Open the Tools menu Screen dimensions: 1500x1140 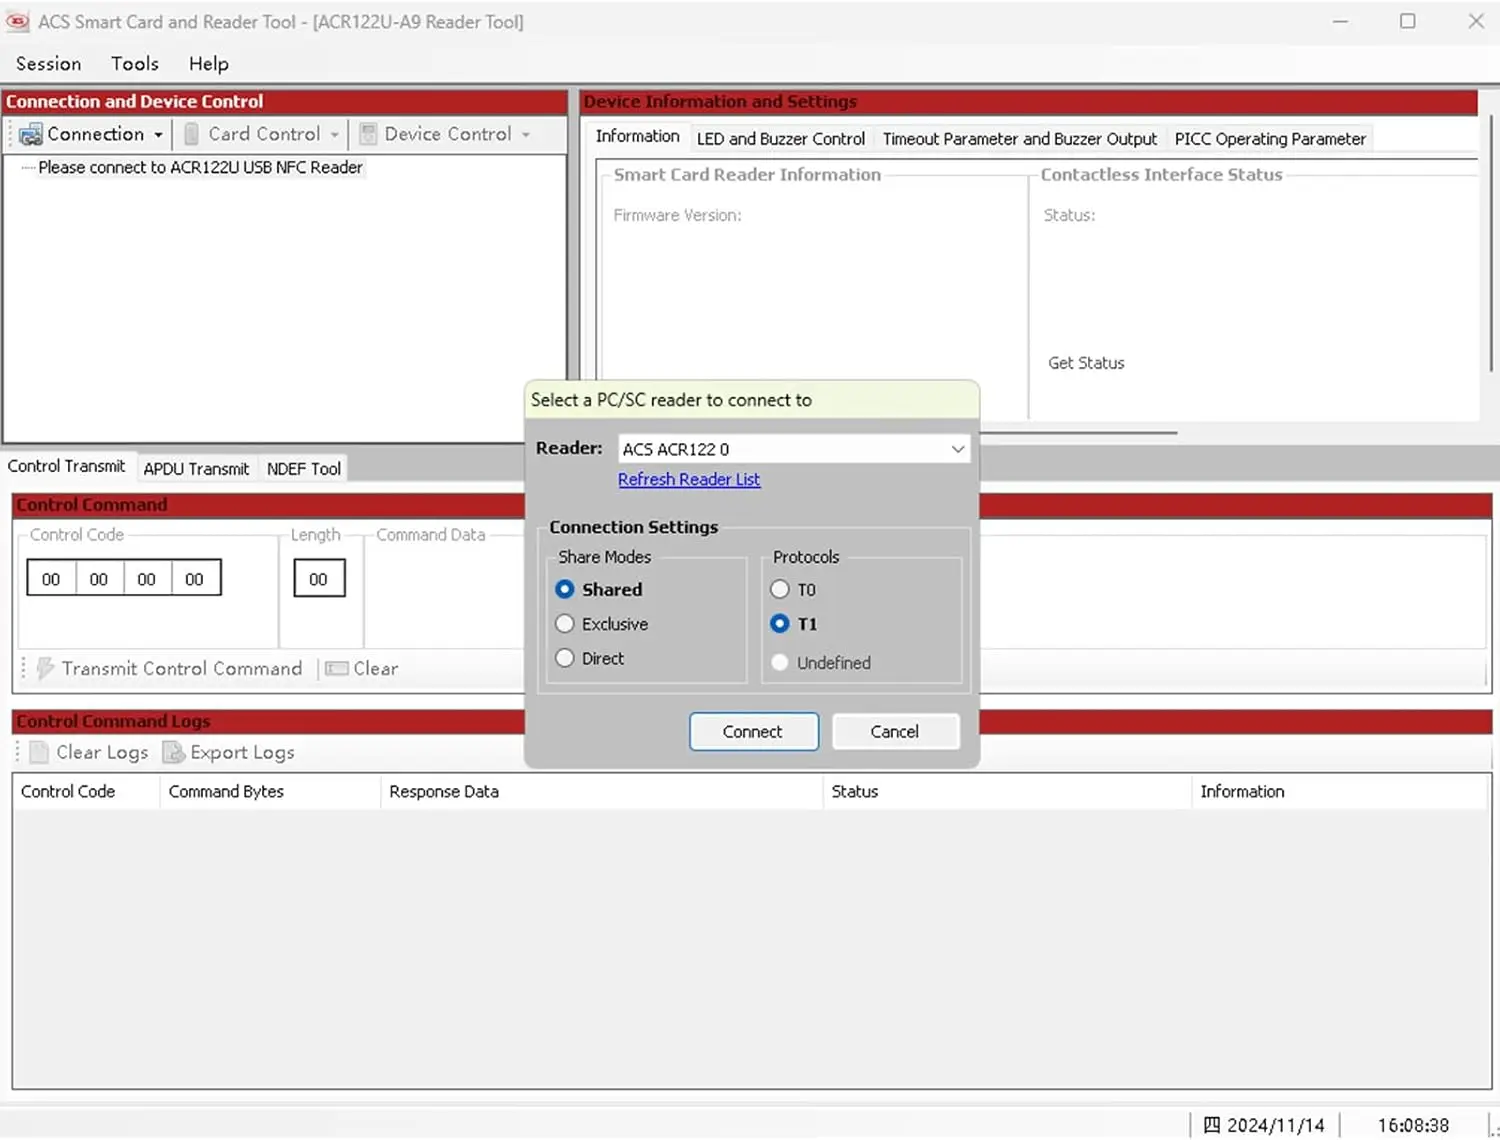135,64
